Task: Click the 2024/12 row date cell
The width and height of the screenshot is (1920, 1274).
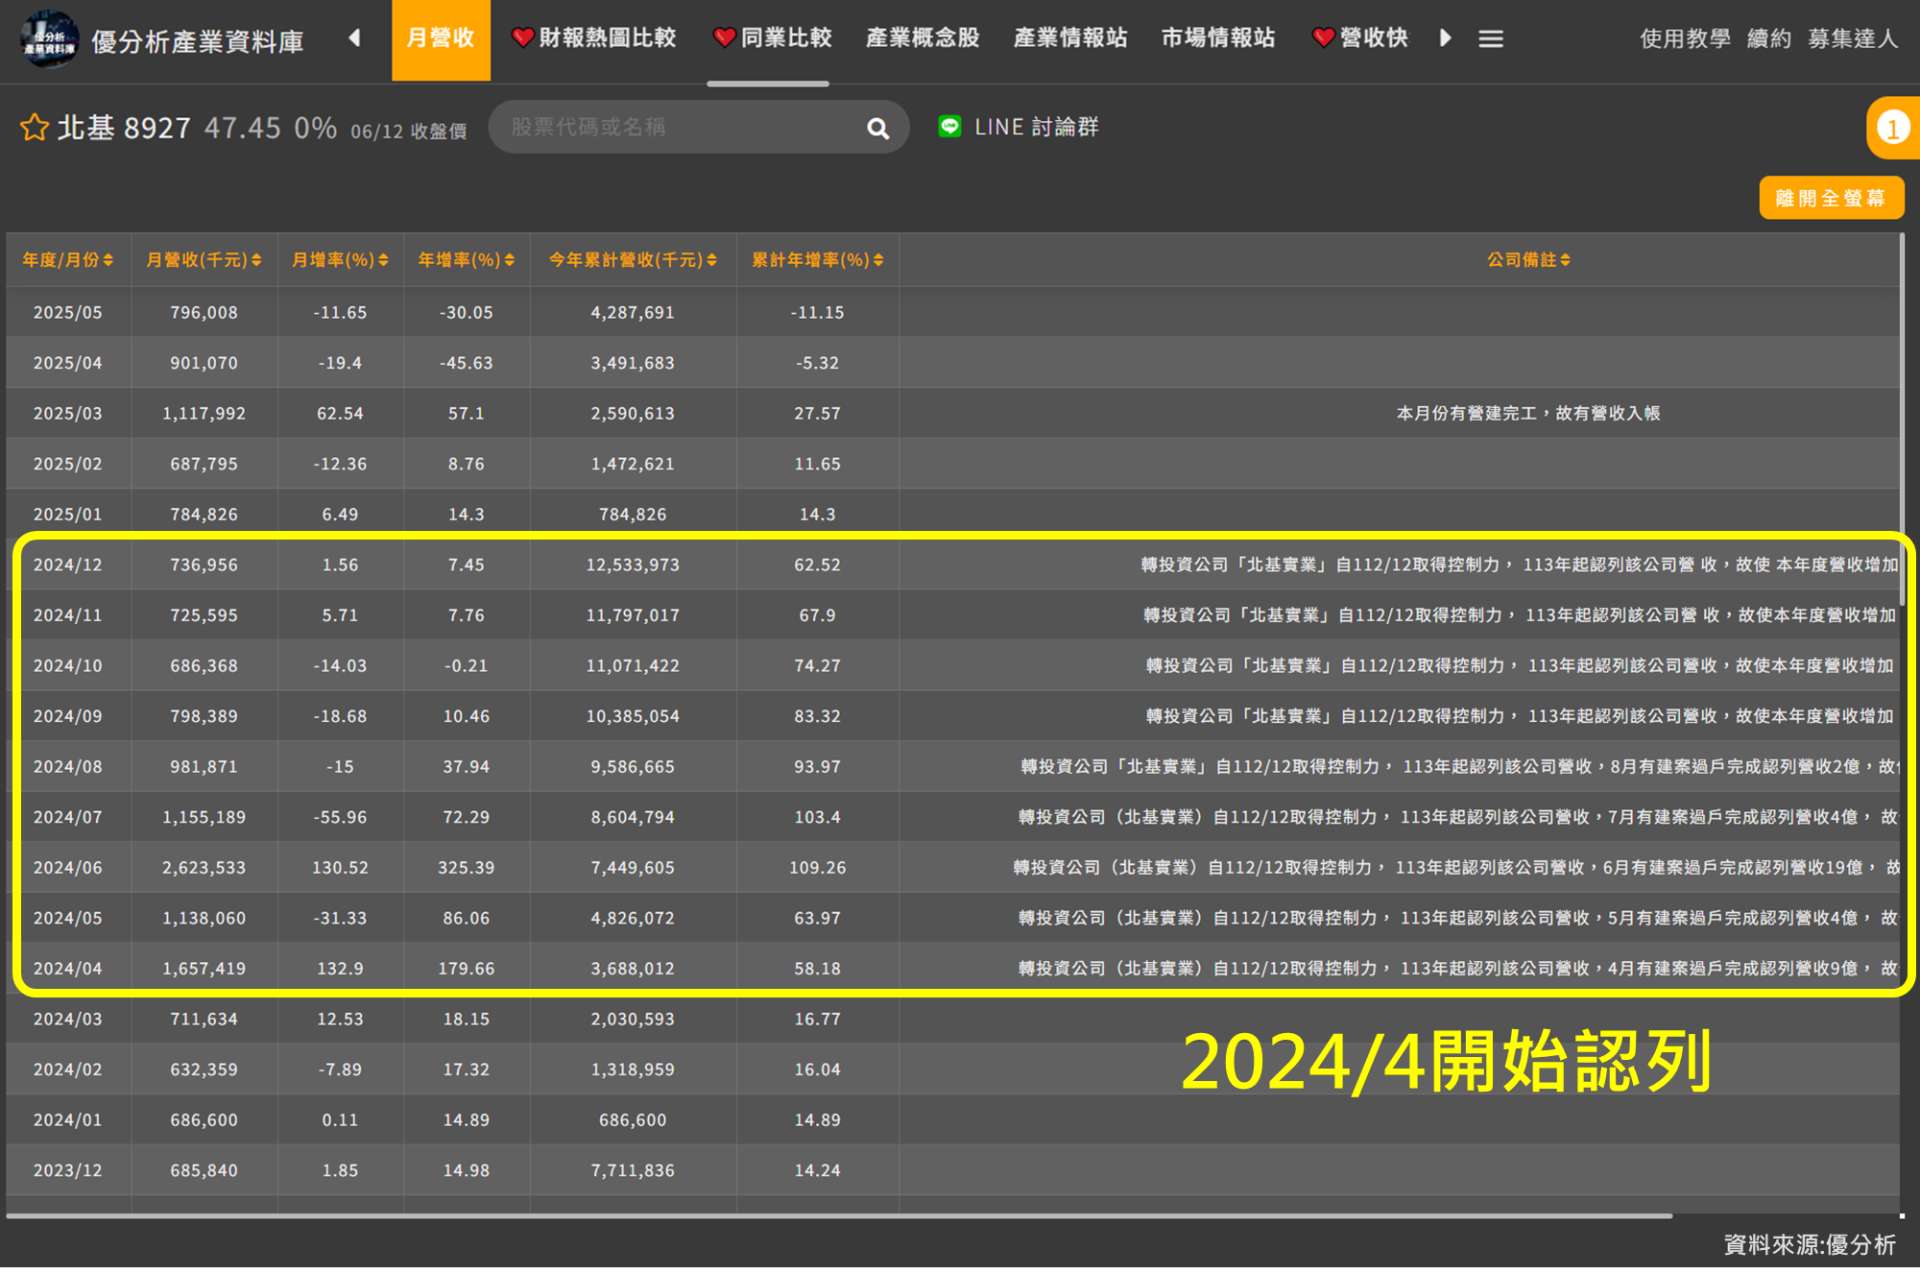Action: tap(68, 567)
